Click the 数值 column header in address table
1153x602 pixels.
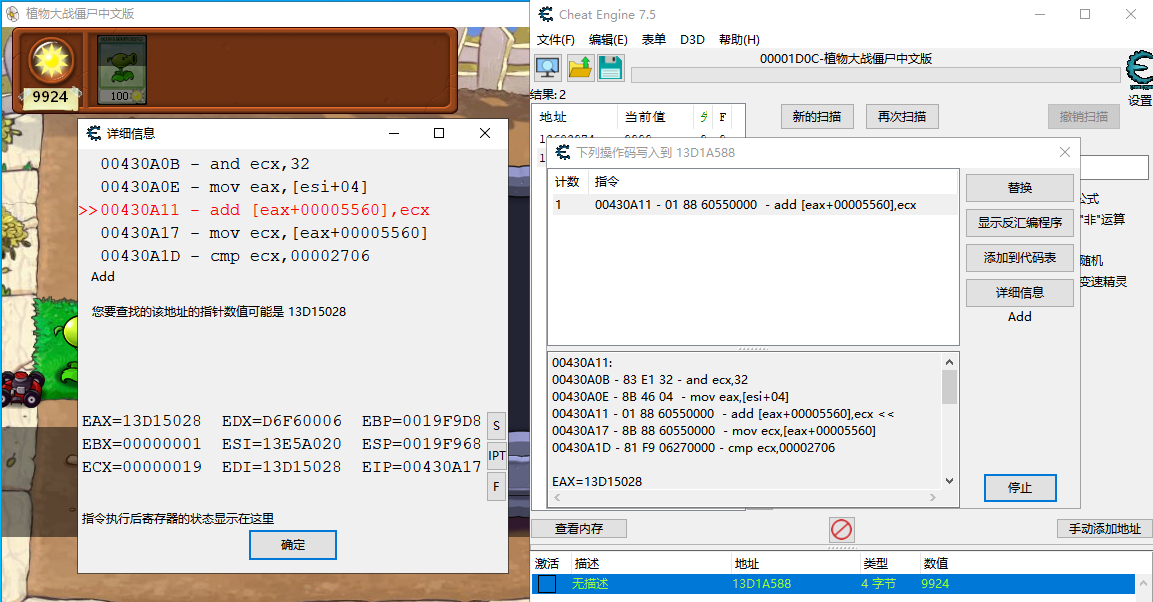[935, 564]
